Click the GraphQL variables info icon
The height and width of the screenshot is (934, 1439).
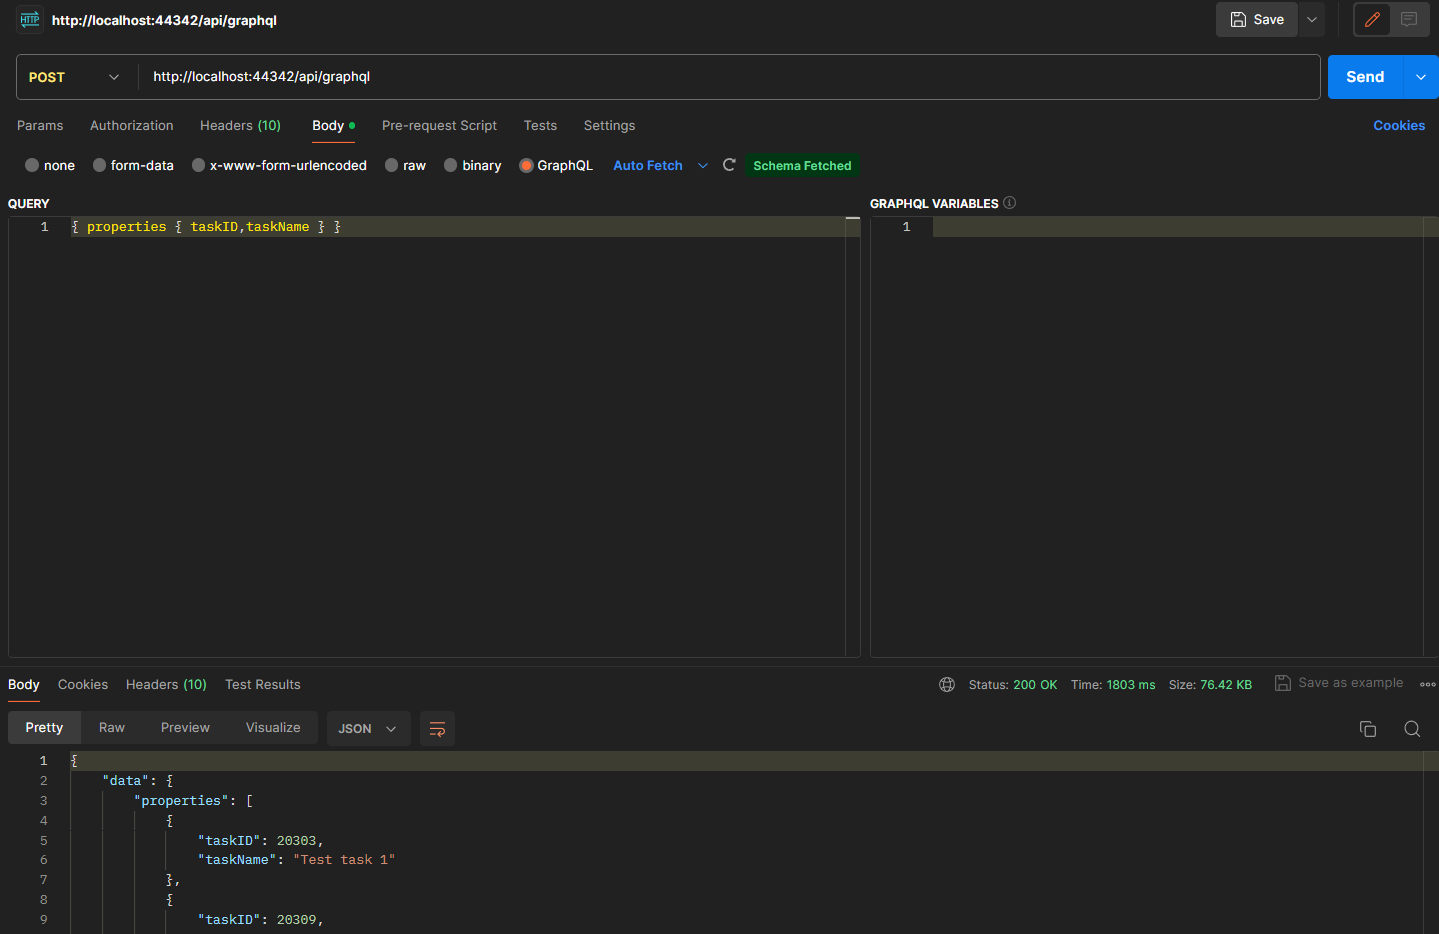pos(1009,203)
